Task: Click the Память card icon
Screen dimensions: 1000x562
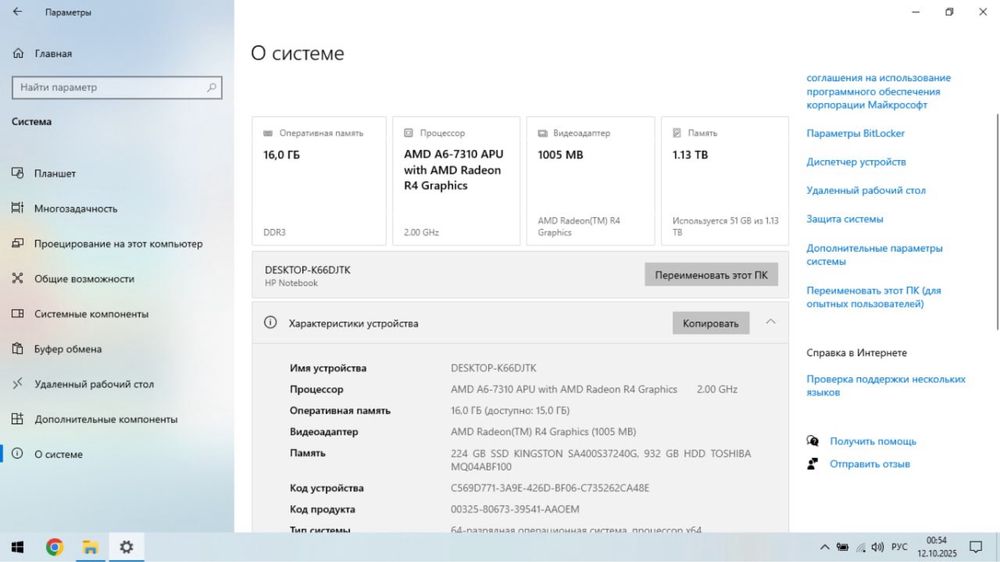Action: pyautogui.click(x=677, y=133)
